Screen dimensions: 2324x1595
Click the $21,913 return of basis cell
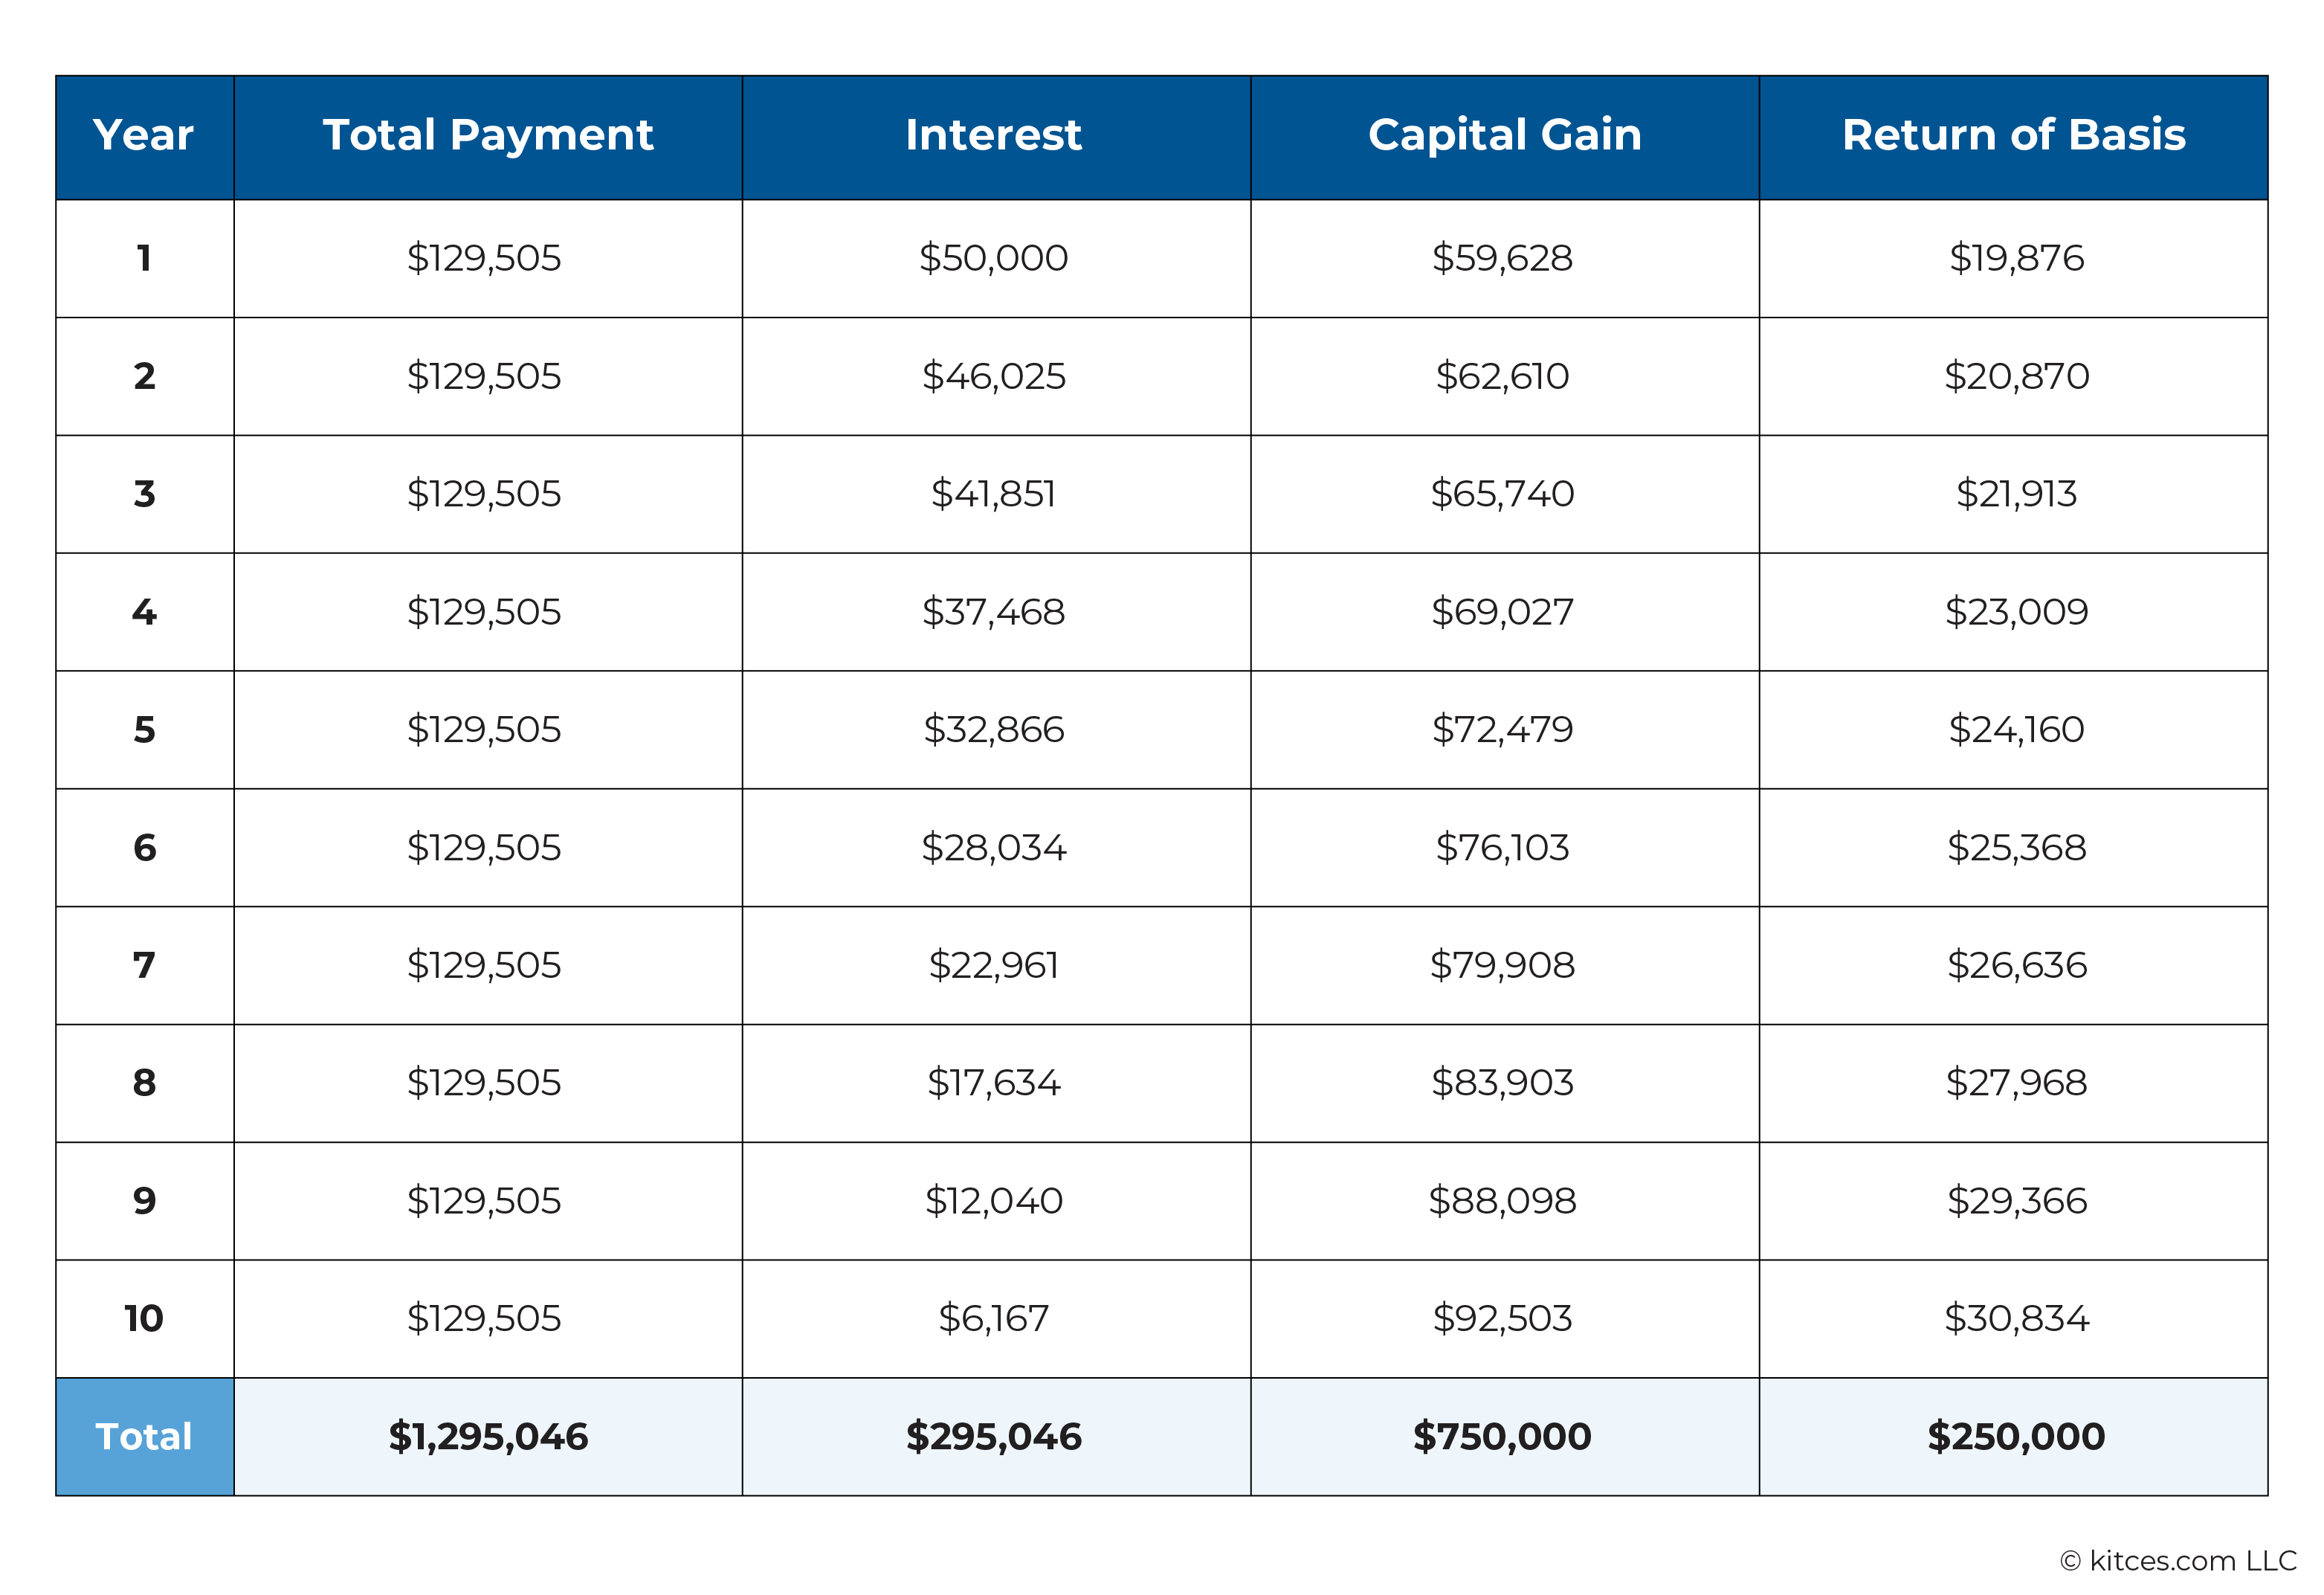(2016, 494)
